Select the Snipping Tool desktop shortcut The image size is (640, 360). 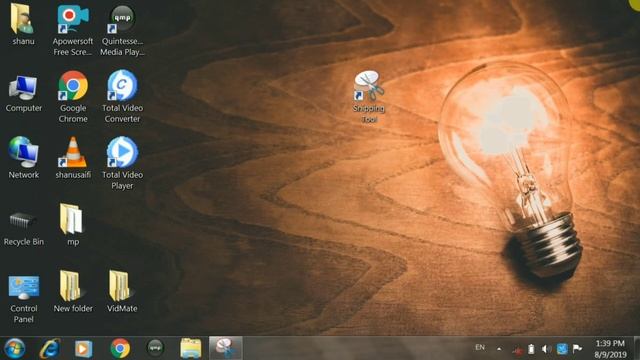point(369,97)
